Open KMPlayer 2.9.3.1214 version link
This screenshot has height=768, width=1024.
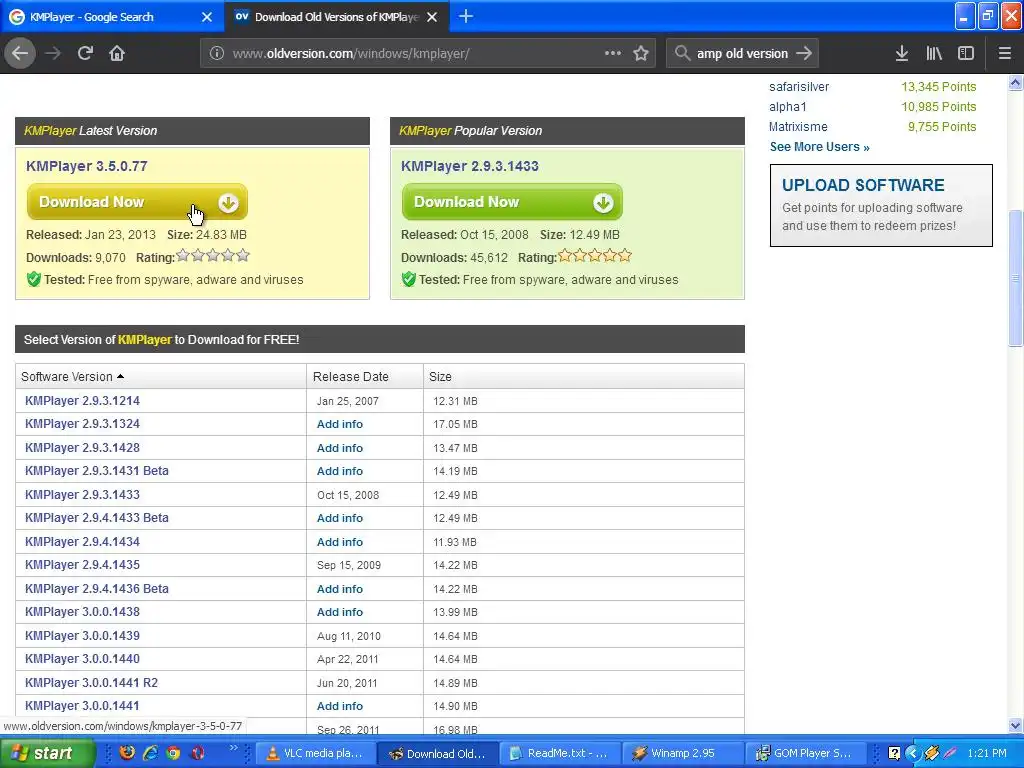point(82,401)
